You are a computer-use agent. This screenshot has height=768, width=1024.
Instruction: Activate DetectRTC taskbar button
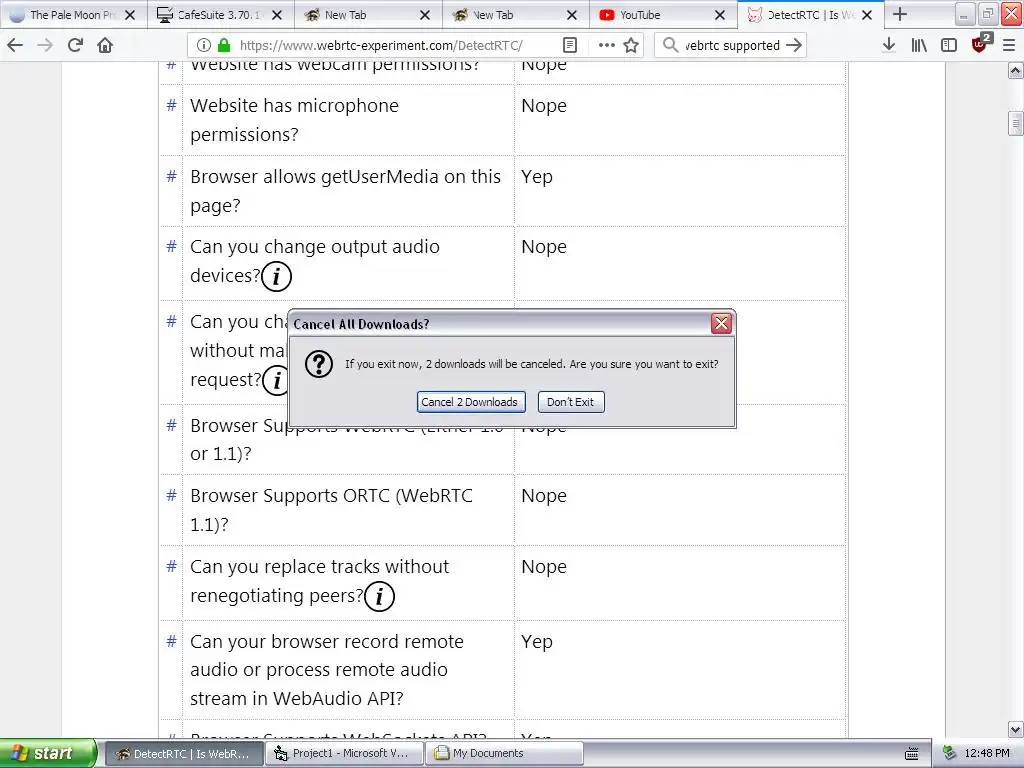(x=184, y=754)
